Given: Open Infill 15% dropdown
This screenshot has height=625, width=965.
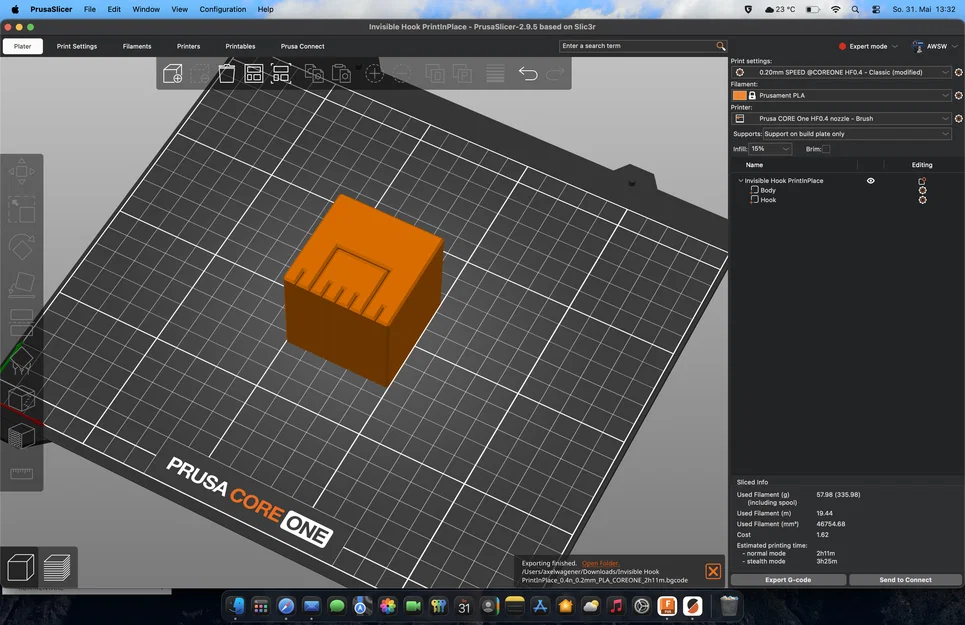Looking at the screenshot, I should (x=770, y=149).
